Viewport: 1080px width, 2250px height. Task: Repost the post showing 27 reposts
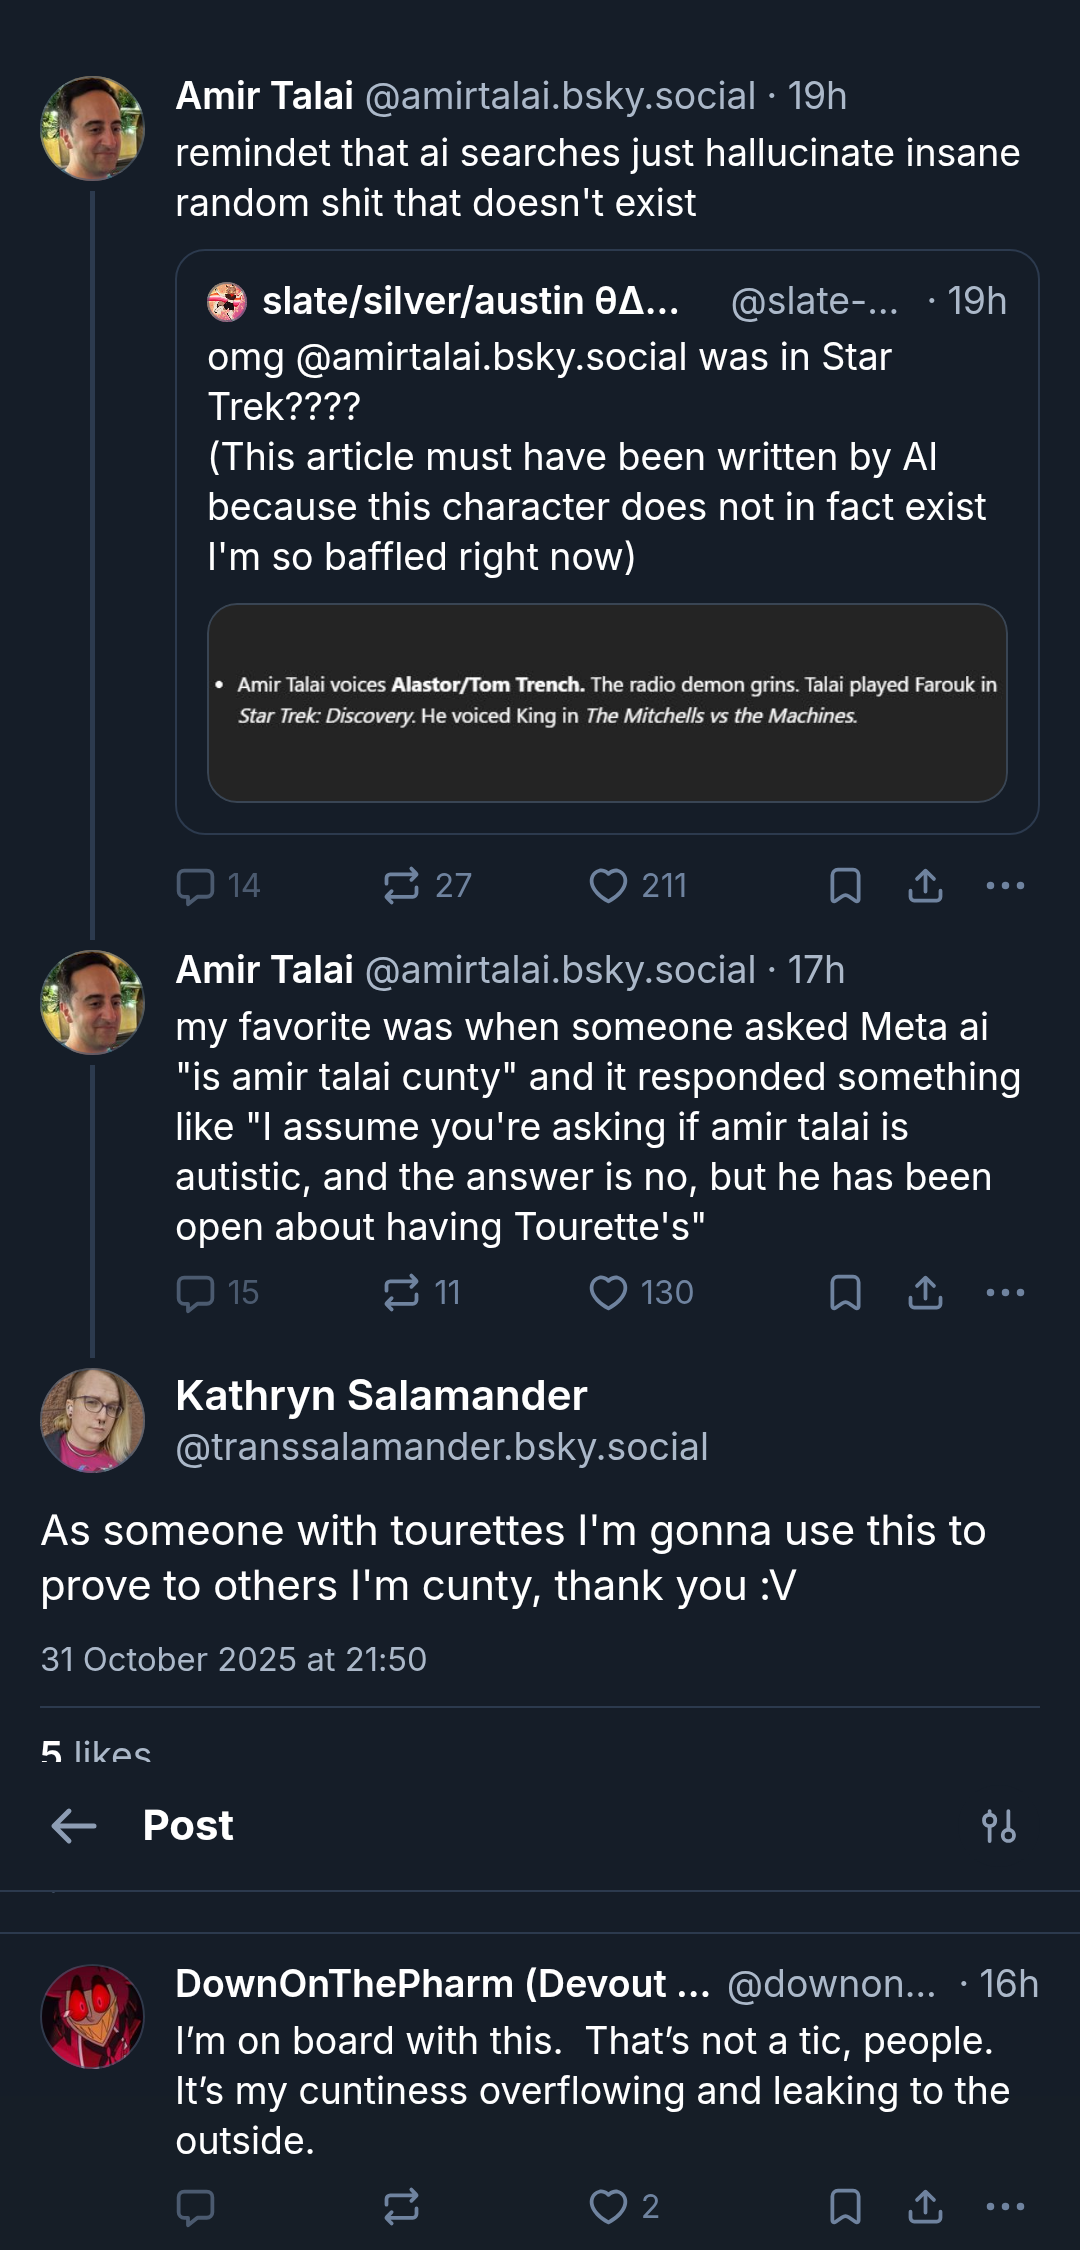[x=402, y=886]
